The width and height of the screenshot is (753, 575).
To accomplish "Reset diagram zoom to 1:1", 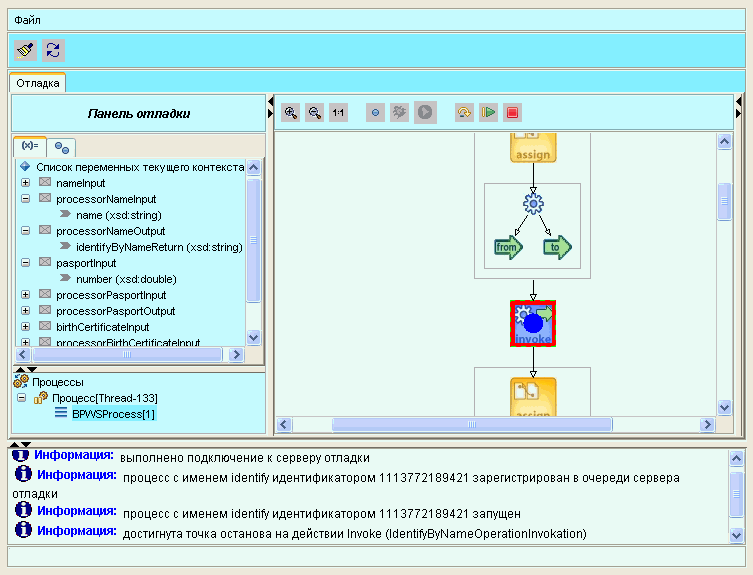I will (338, 113).
